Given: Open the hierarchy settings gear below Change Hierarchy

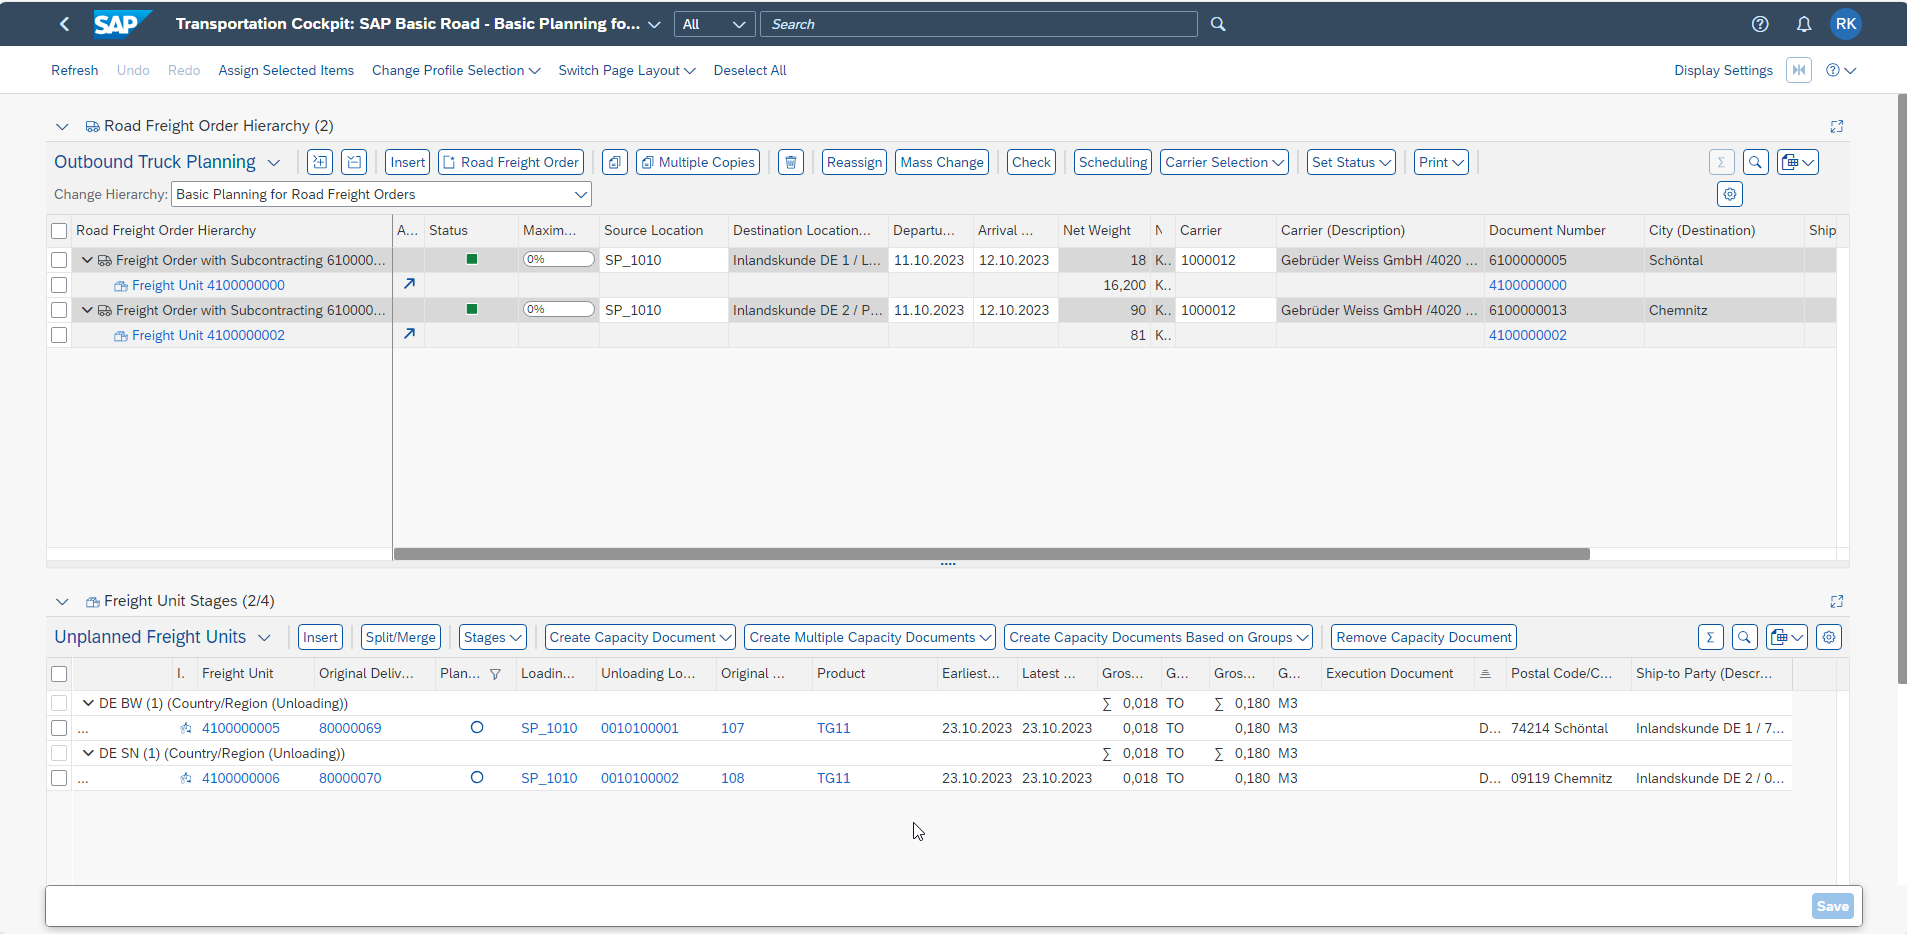Looking at the screenshot, I should (x=1730, y=194).
